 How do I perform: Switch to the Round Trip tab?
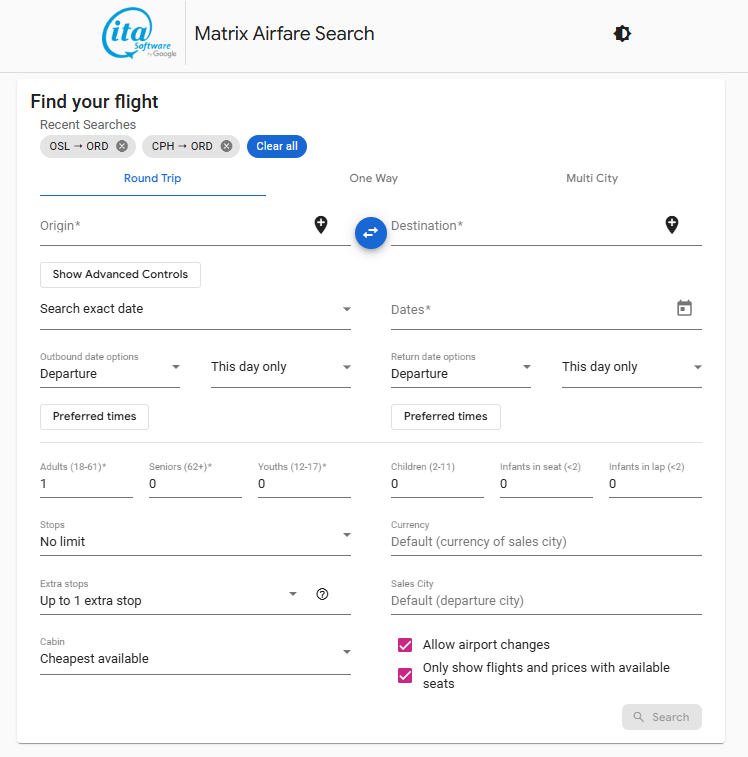(153, 179)
